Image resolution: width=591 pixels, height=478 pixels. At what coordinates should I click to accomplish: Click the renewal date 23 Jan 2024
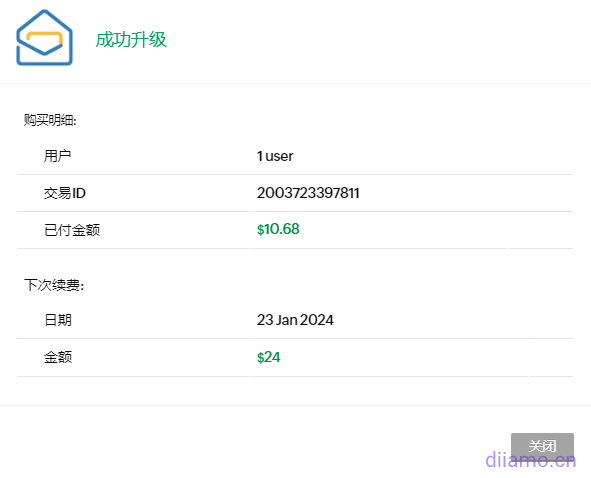[x=295, y=320]
